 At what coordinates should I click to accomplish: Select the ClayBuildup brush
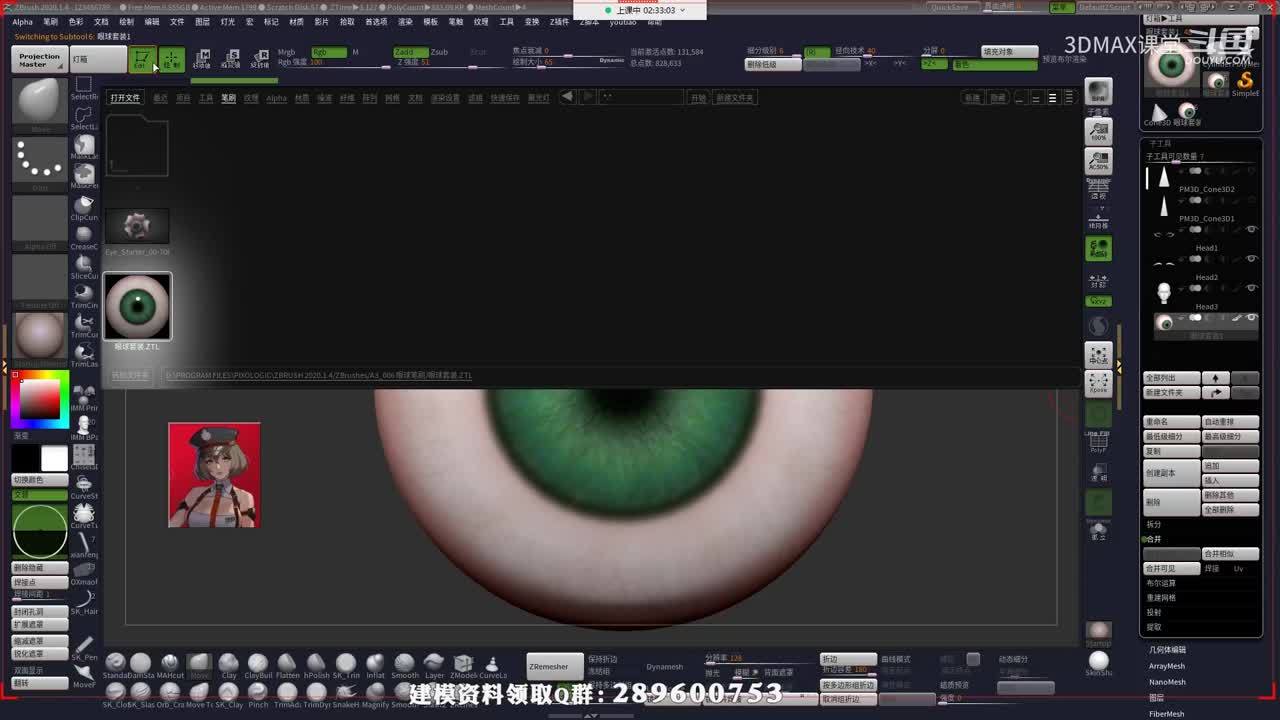click(258, 666)
